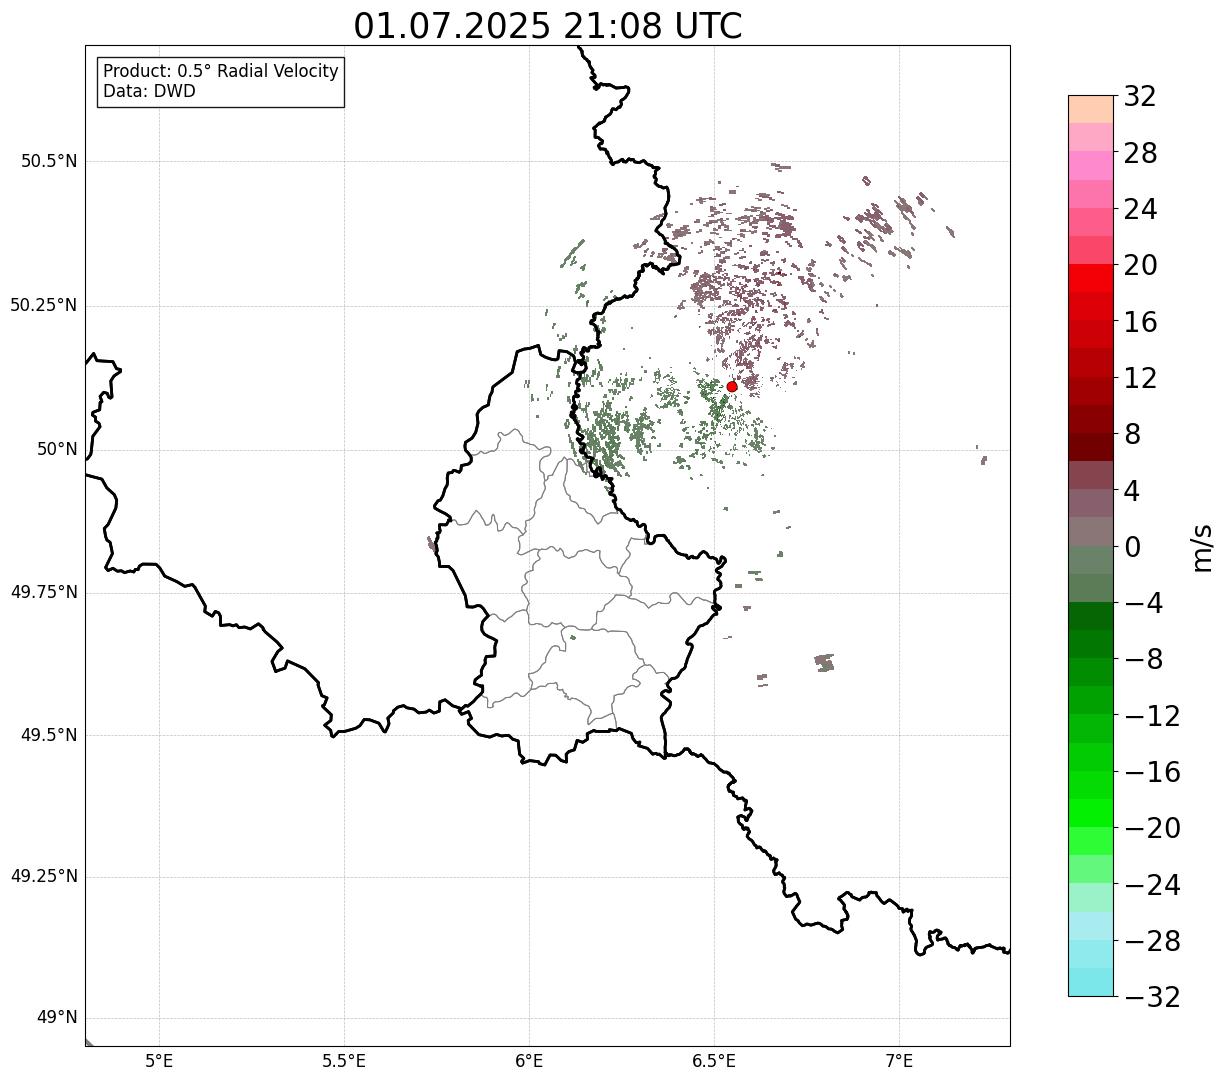Click the 49°N latitude label
1225x1081 pixels.
point(58,1018)
